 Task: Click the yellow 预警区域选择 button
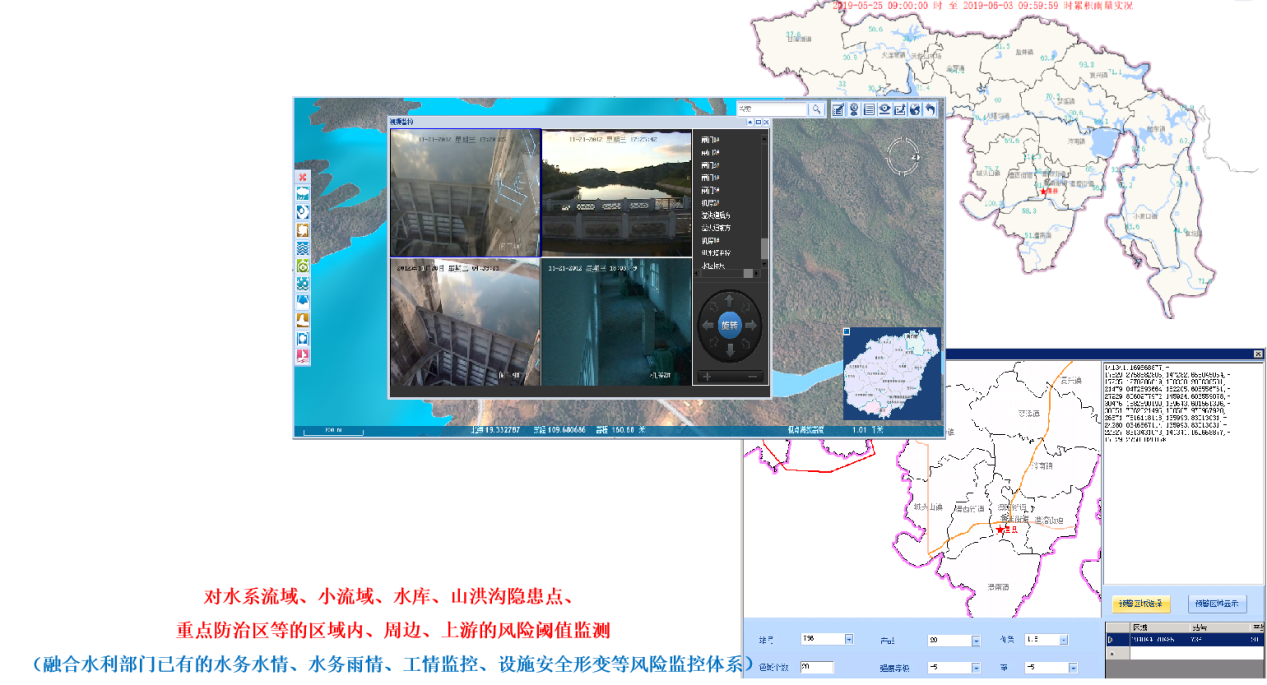1142,604
